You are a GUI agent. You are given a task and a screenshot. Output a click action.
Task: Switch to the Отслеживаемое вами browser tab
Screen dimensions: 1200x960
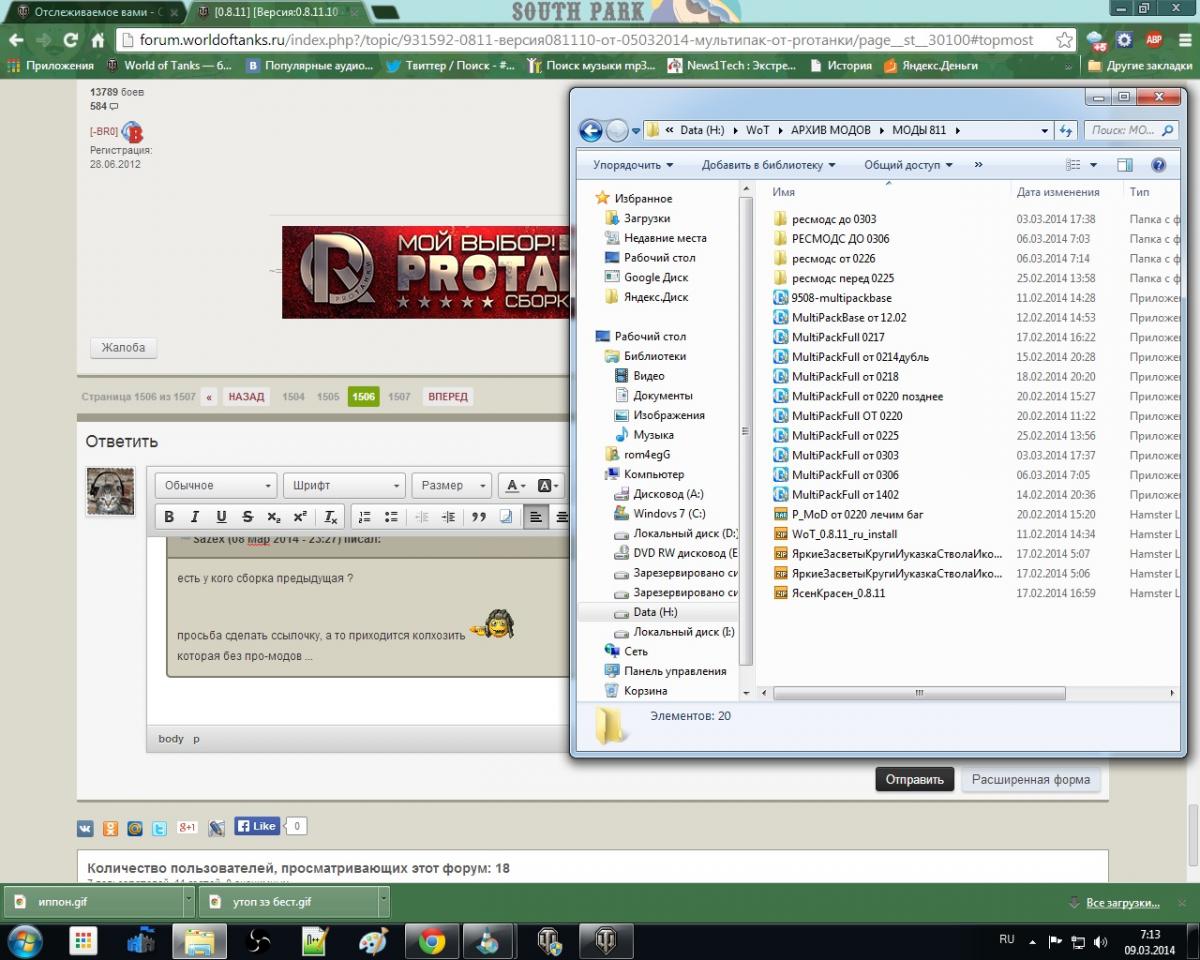tap(93, 12)
